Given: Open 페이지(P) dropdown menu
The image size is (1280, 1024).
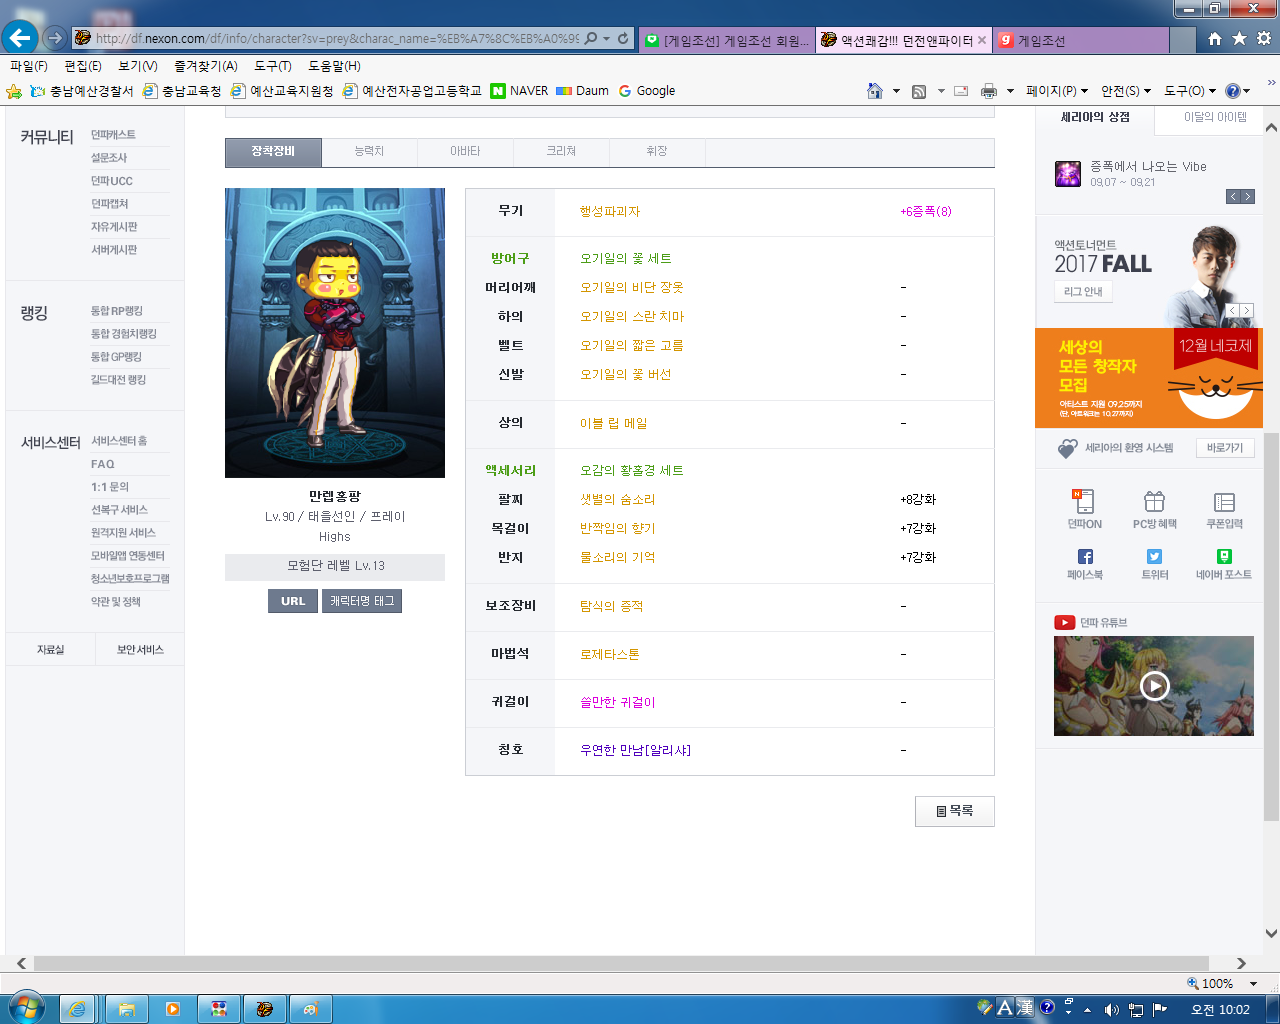Looking at the screenshot, I should pos(1058,91).
